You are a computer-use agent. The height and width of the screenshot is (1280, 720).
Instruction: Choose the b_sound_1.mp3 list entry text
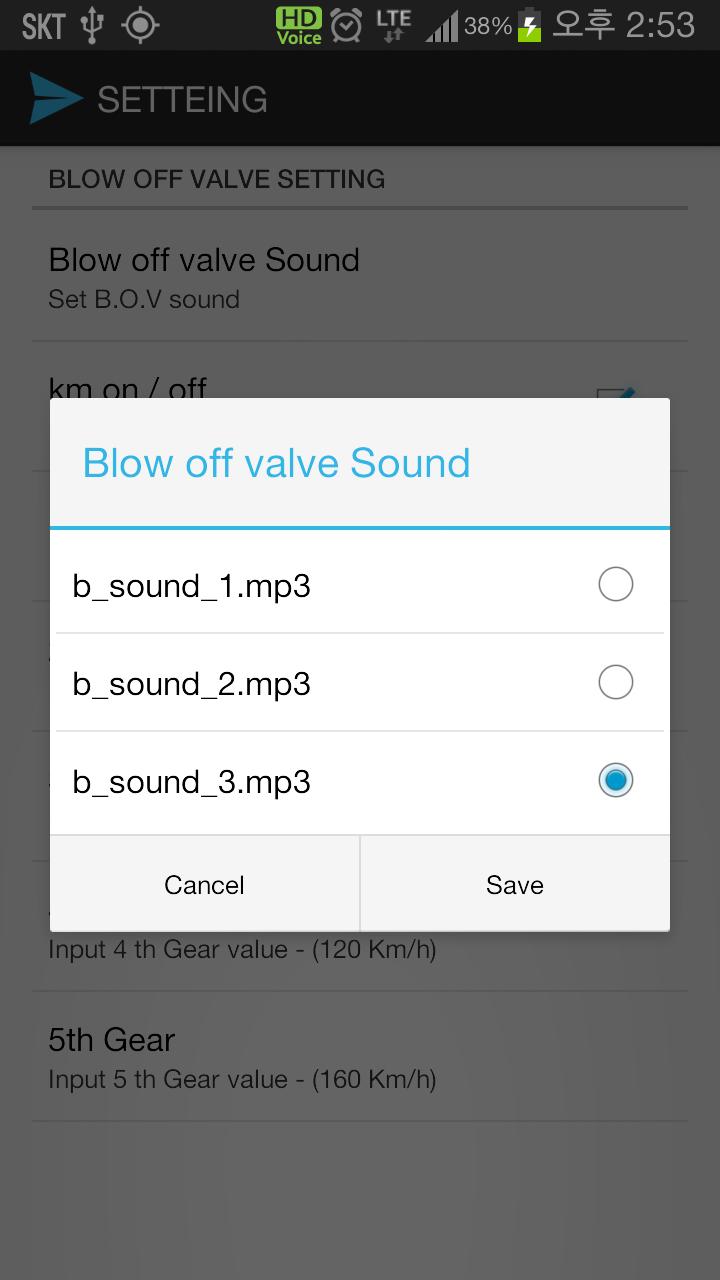point(192,586)
